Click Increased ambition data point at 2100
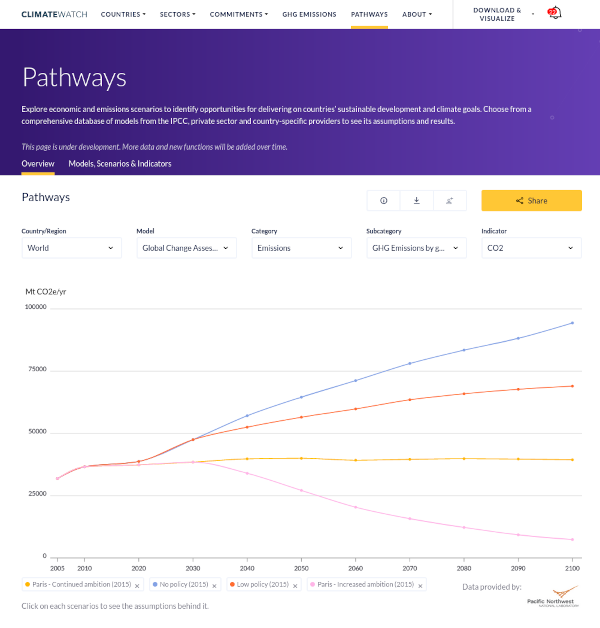The width and height of the screenshot is (600, 628). point(572,539)
